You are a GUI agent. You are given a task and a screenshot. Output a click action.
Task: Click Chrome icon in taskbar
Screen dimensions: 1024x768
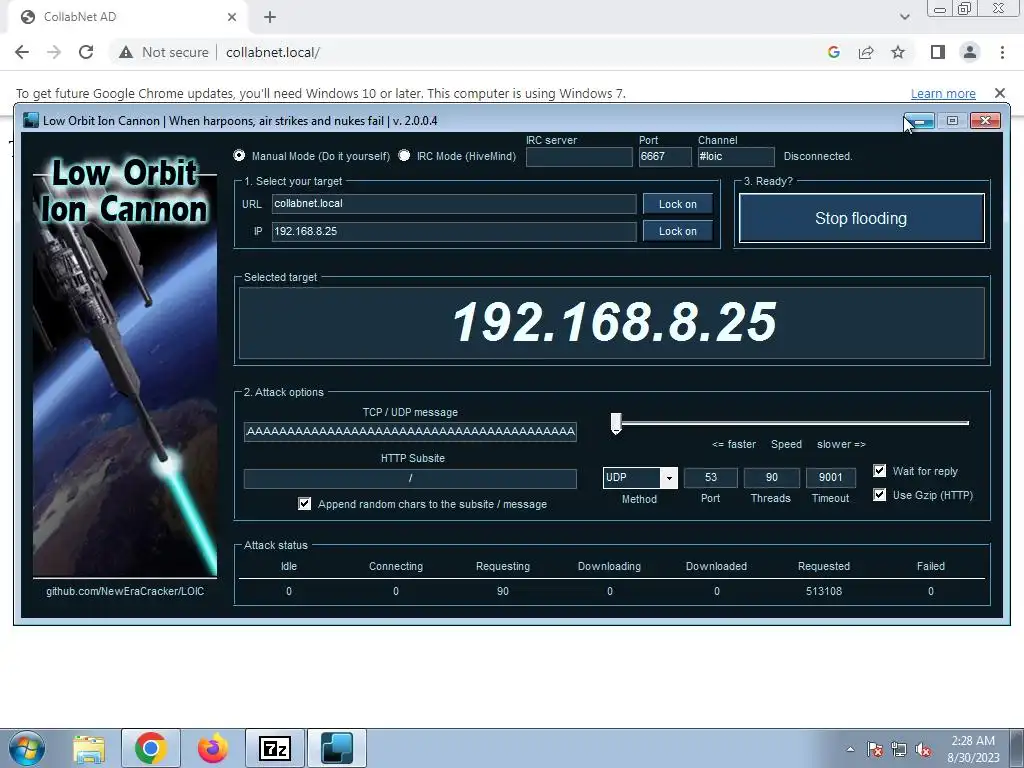tap(151, 748)
